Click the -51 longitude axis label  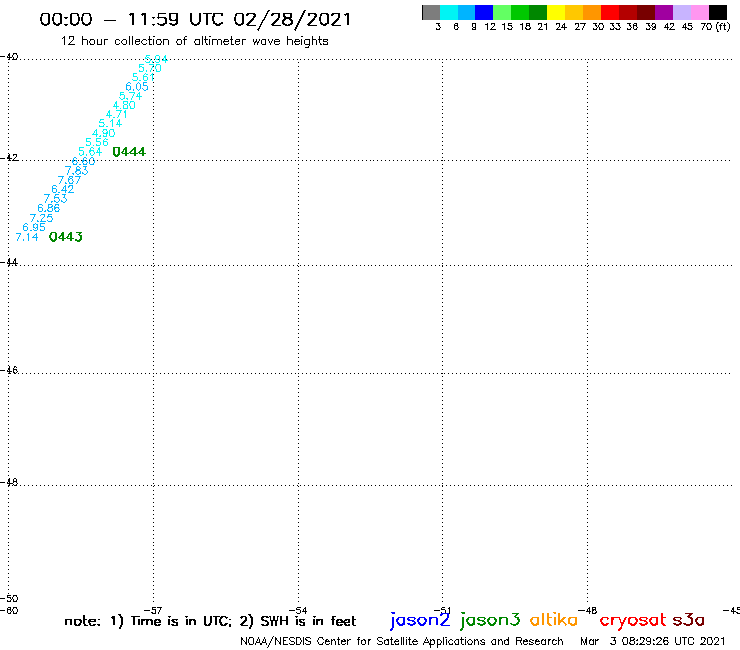tap(442, 610)
